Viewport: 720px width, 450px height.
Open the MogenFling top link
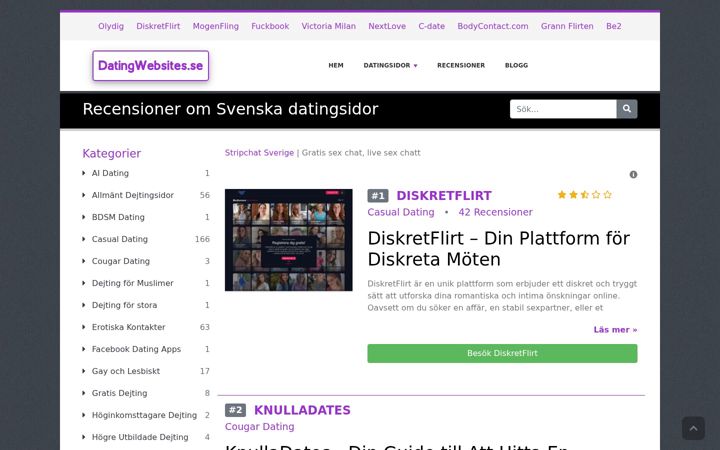216,26
